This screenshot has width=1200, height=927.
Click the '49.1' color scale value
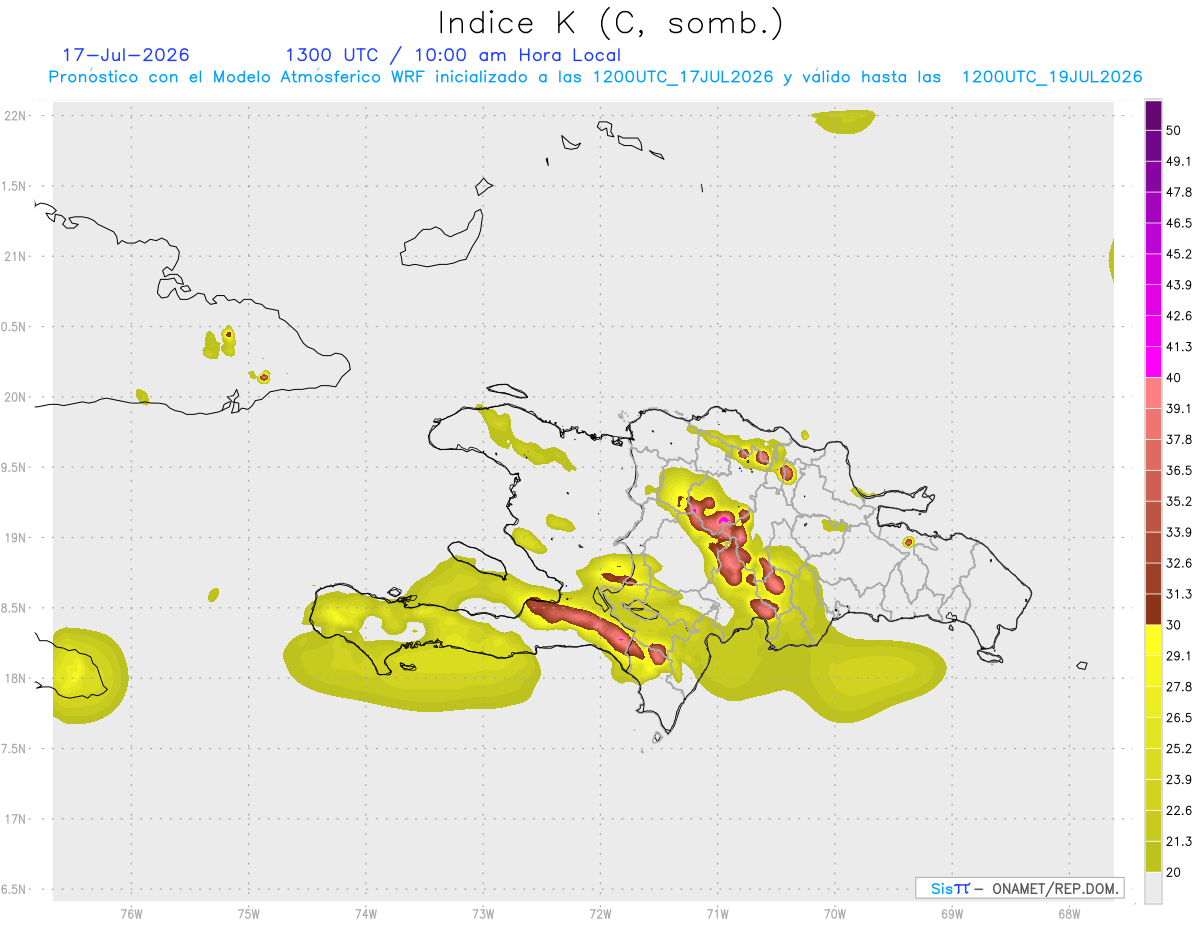click(1179, 161)
